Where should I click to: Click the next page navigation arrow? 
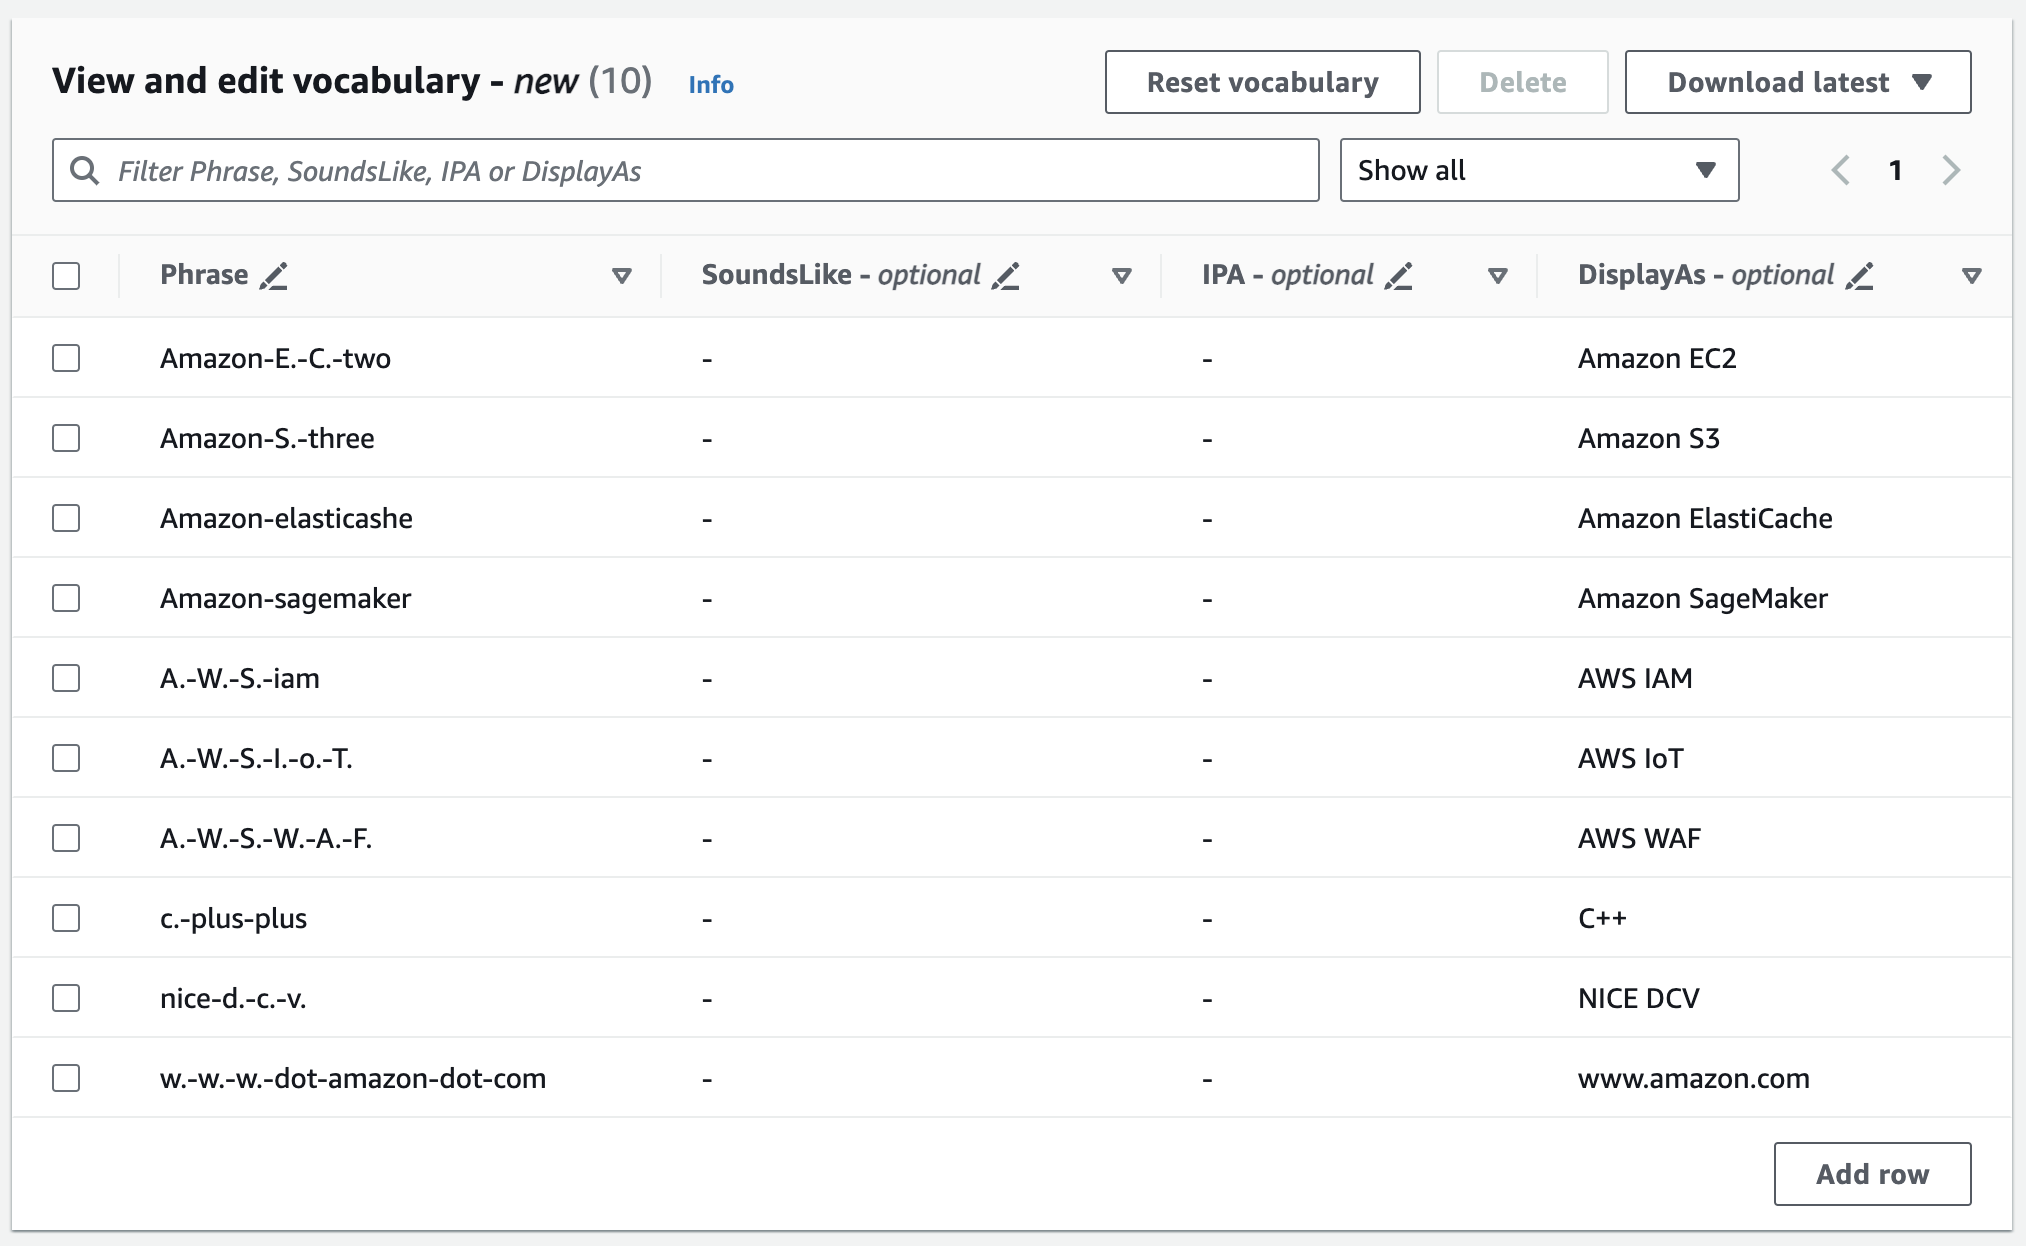click(1954, 171)
